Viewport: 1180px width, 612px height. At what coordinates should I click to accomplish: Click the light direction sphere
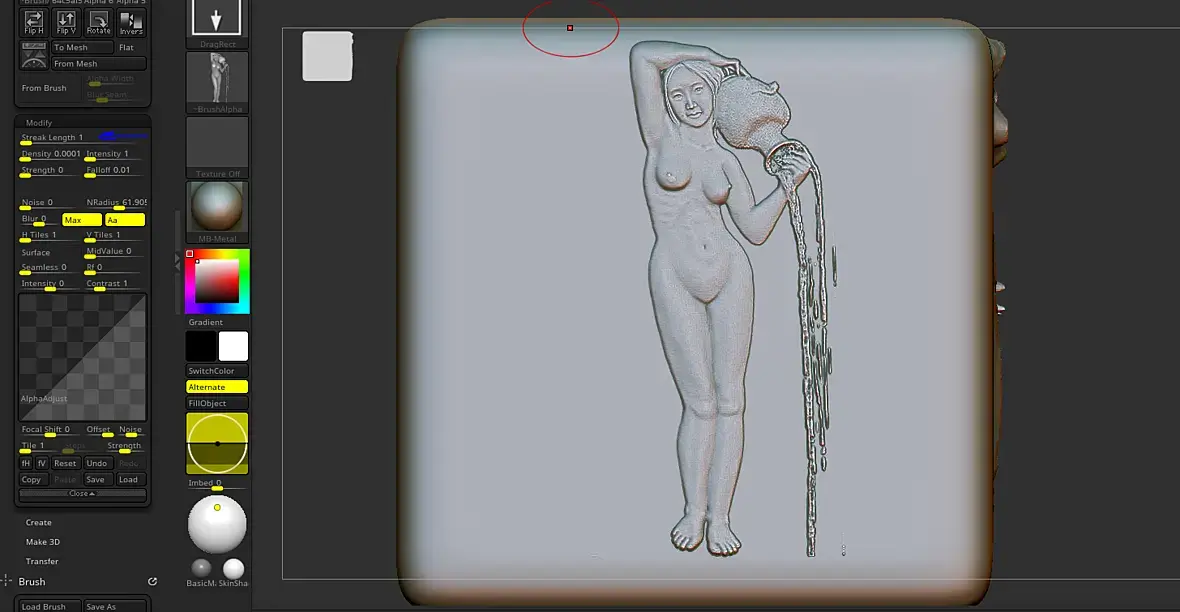217,524
